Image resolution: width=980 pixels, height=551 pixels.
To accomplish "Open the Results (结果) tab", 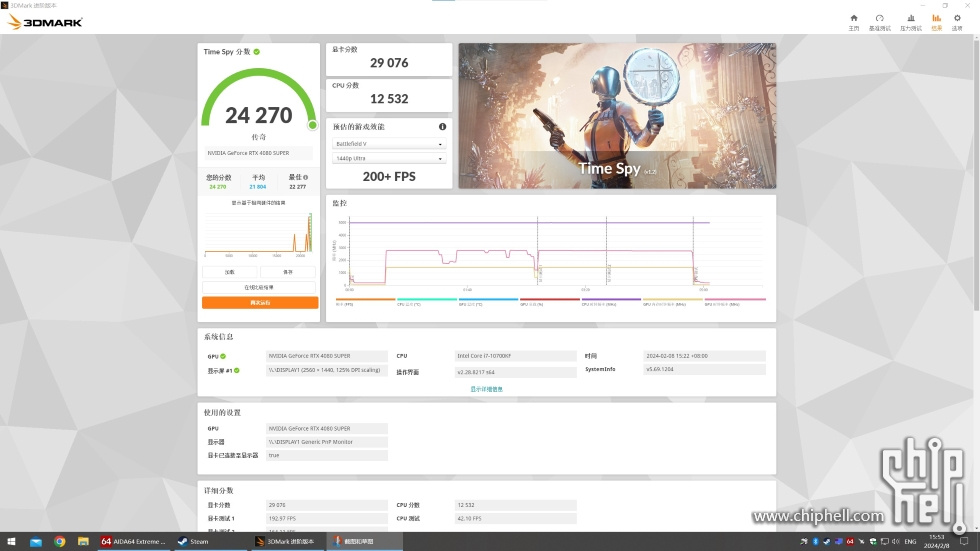I will click(x=936, y=22).
